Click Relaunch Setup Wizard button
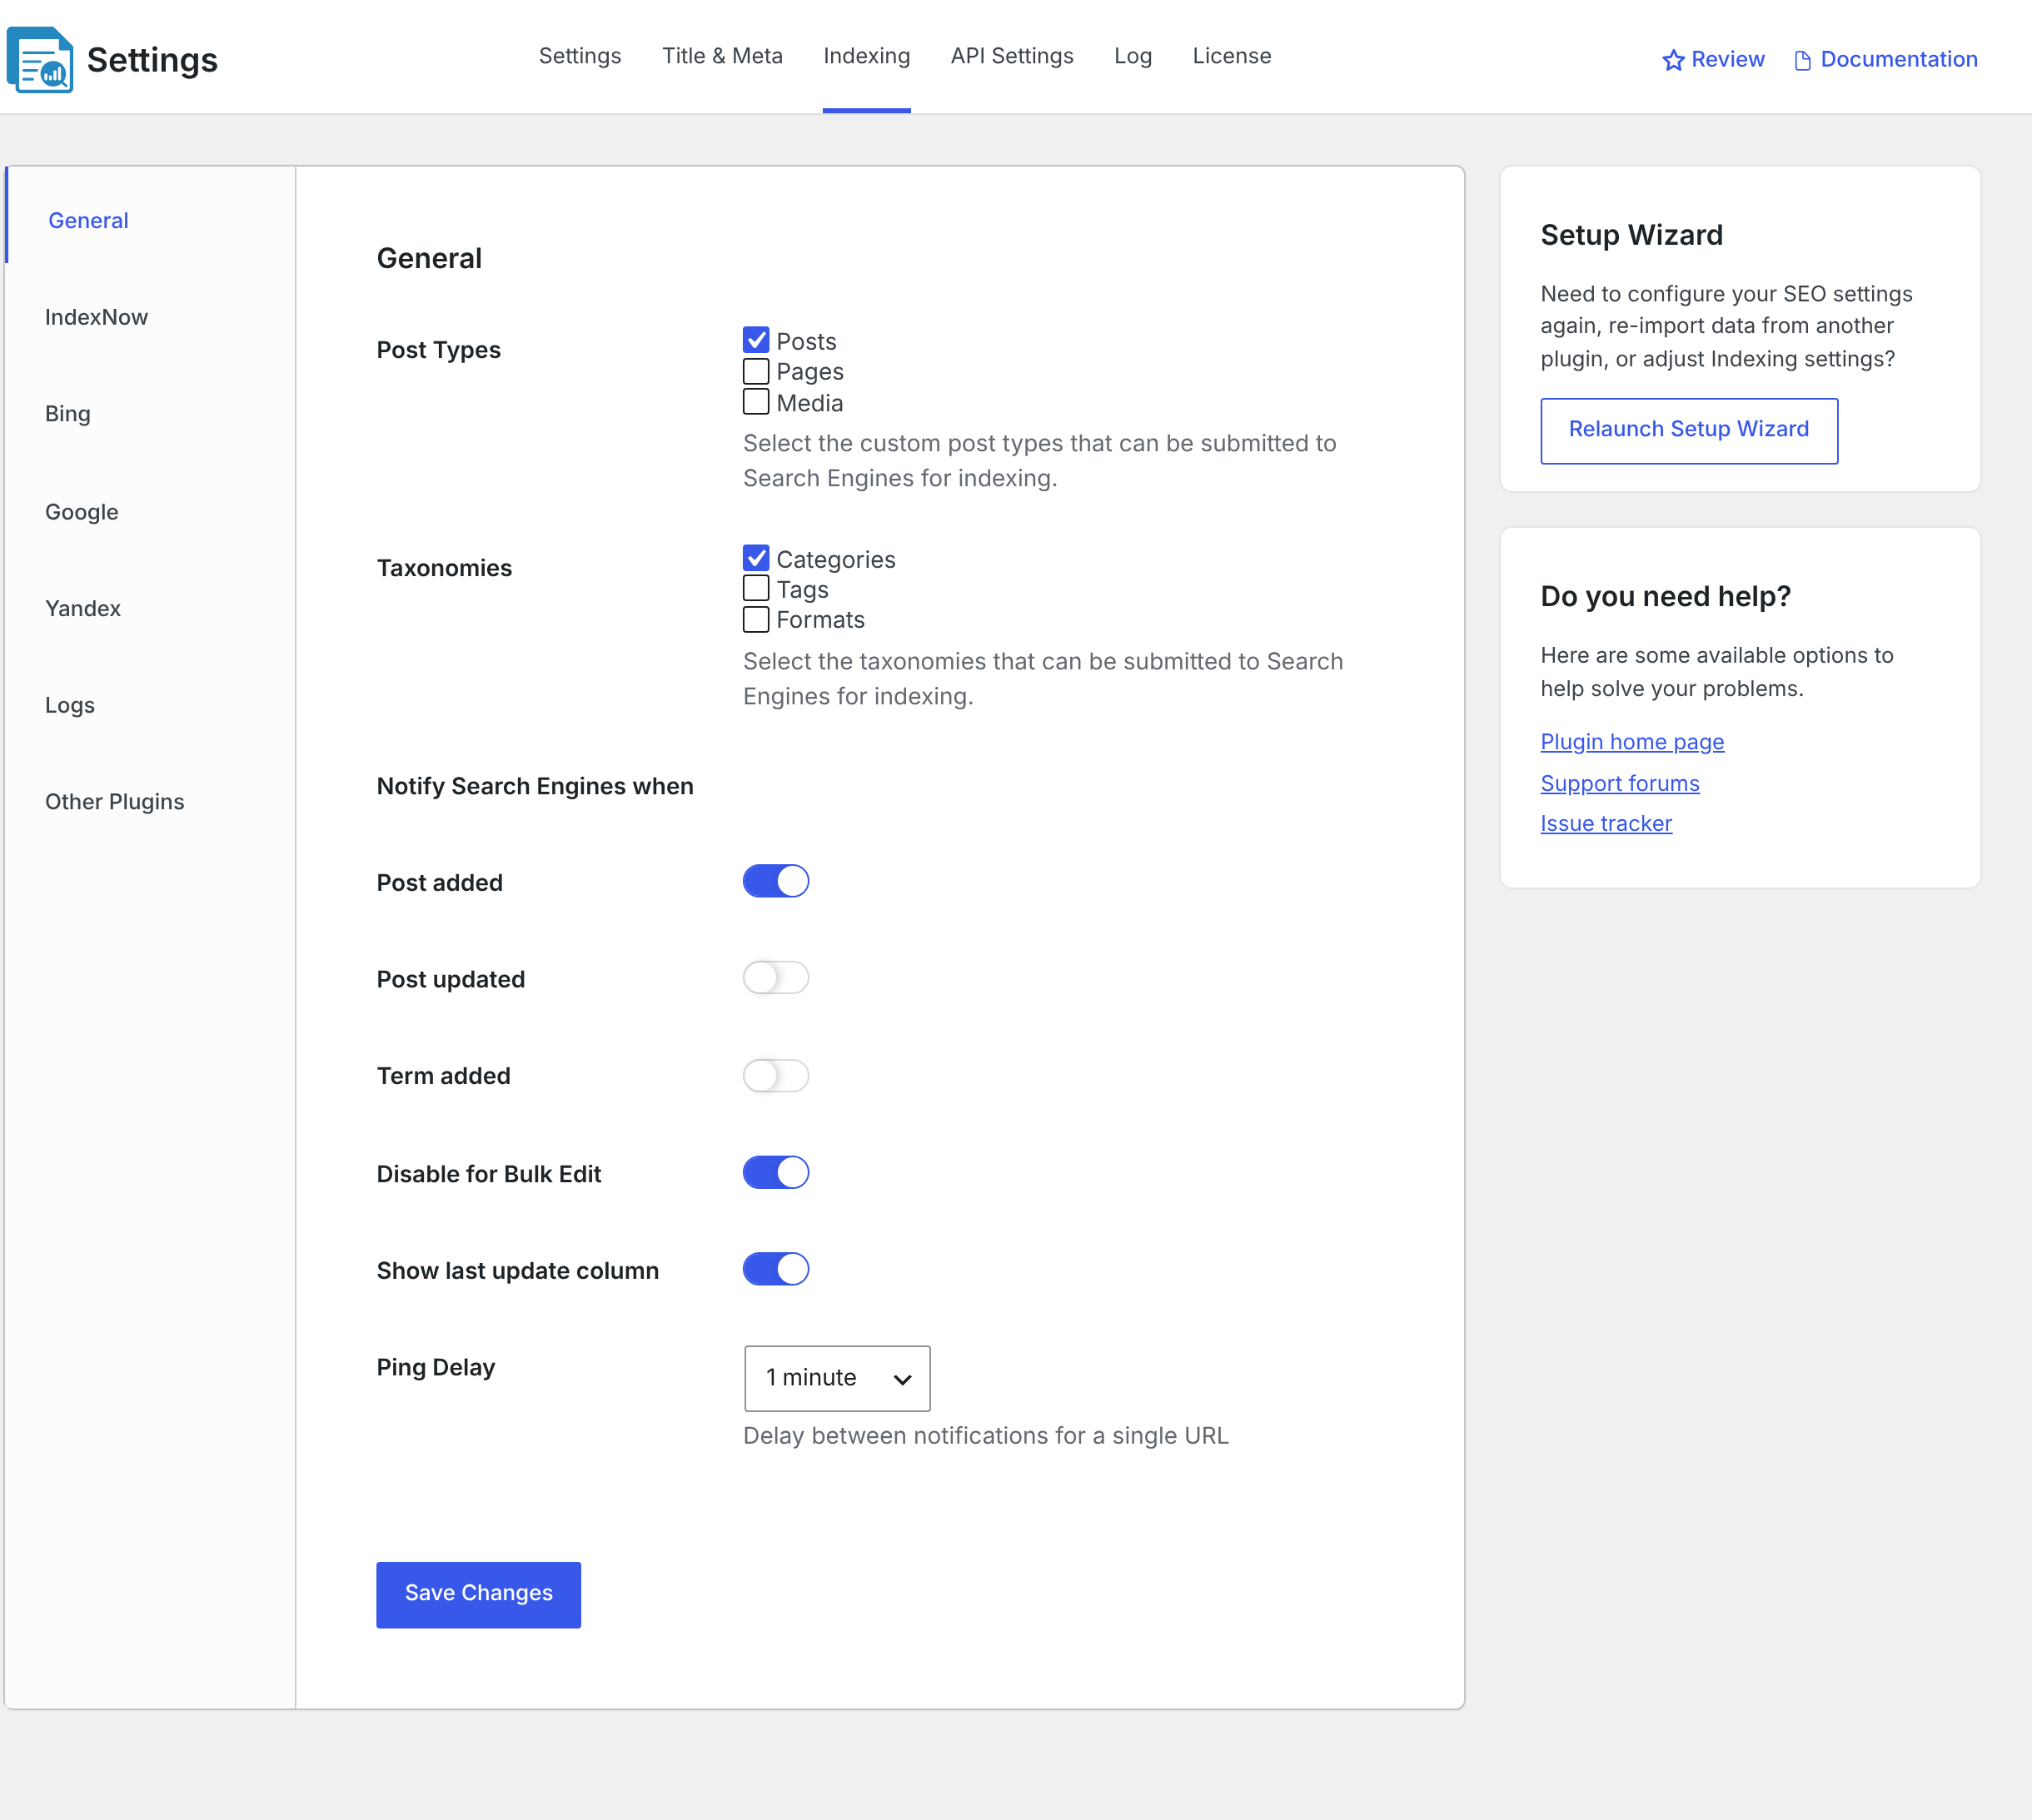This screenshot has height=1820, width=2032. 1689,430
